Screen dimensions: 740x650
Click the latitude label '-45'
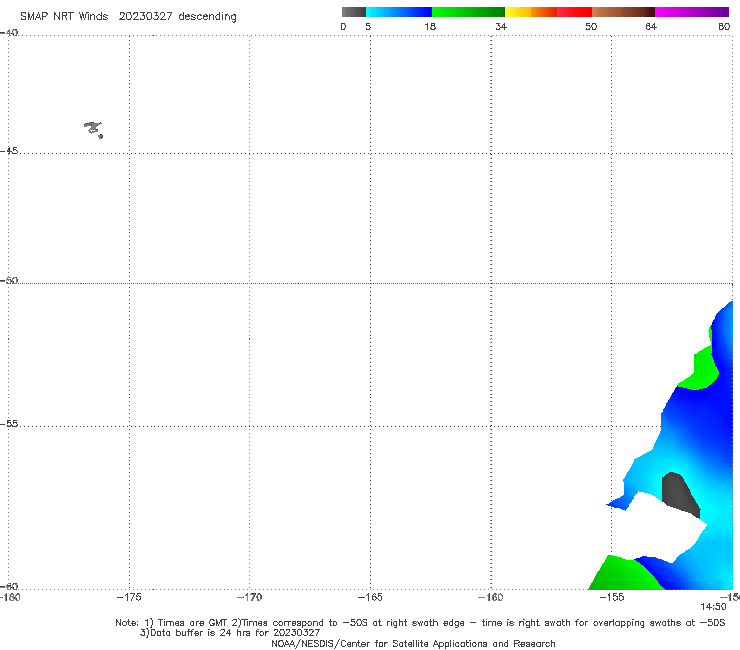point(9,151)
